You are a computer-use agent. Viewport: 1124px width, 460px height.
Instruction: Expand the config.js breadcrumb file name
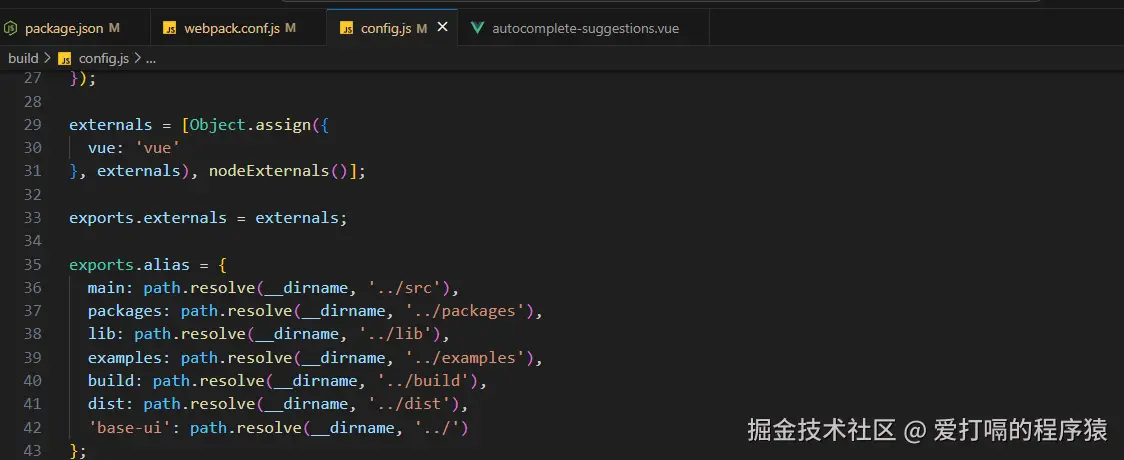click(x=104, y=59)
